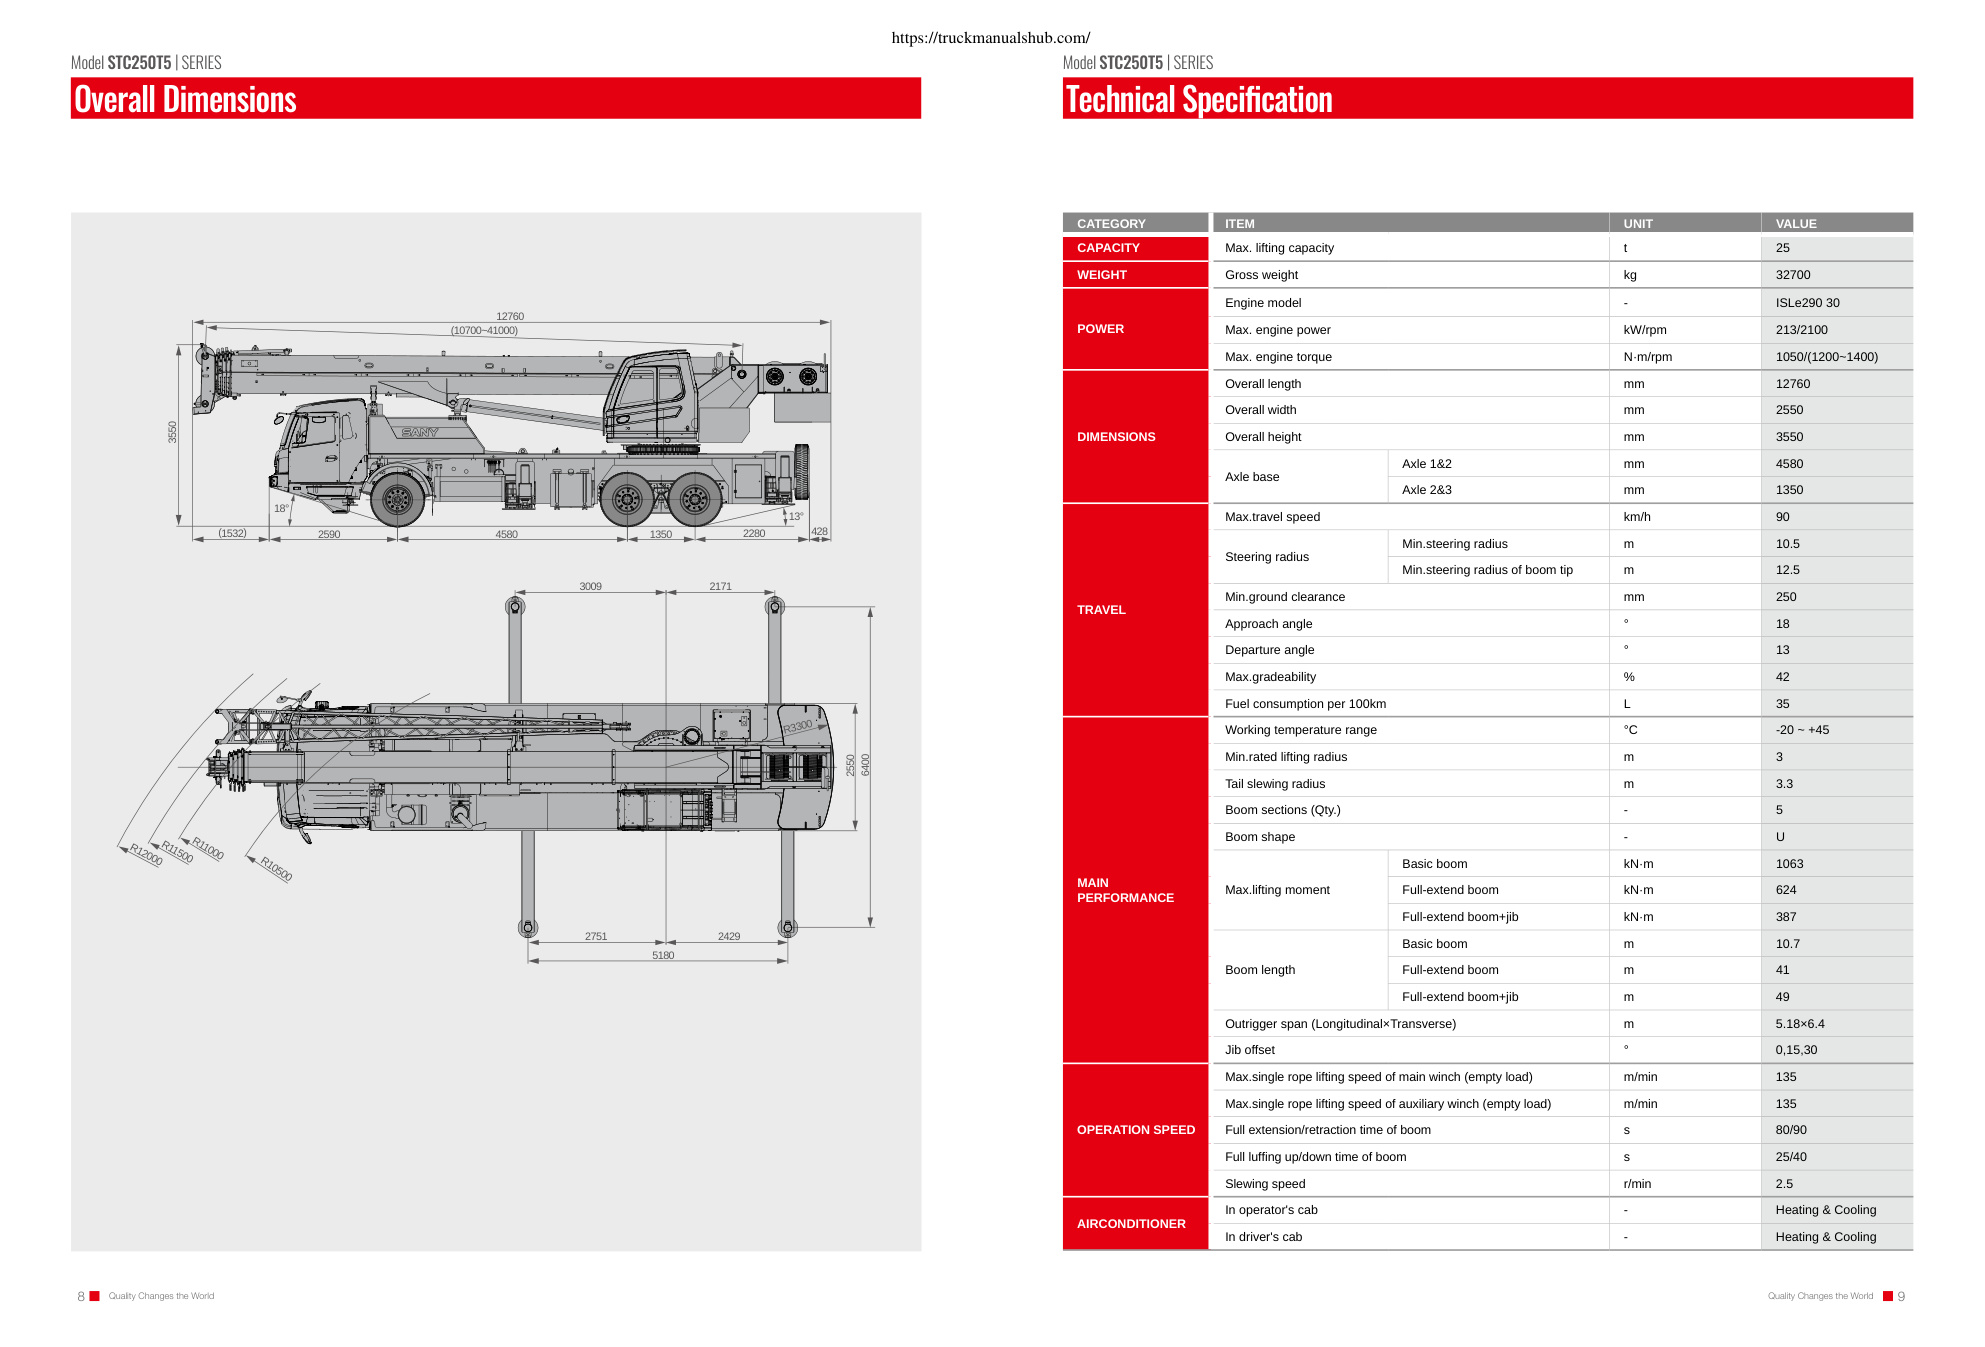This screenshot has width=1985, height=1347.
Task: Select the 'Outrigger span (Longitudinal×Transverse)' item
Action: (x=1340, y=1024)
